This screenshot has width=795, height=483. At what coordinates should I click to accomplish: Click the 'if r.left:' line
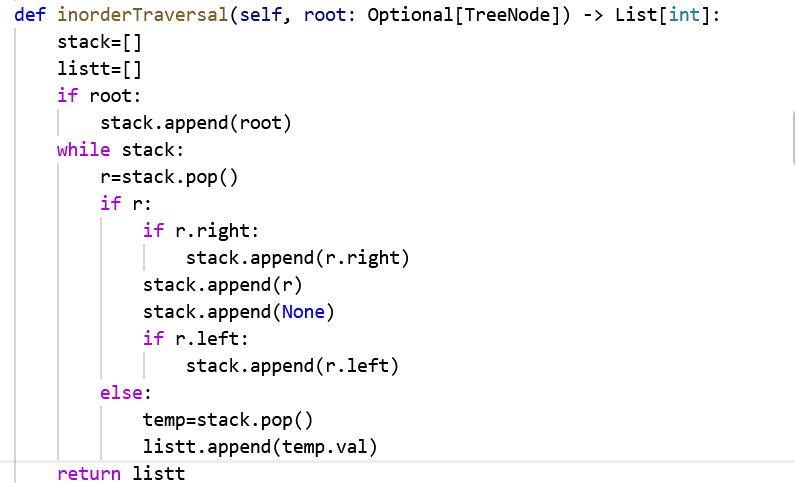coord(196,339)
